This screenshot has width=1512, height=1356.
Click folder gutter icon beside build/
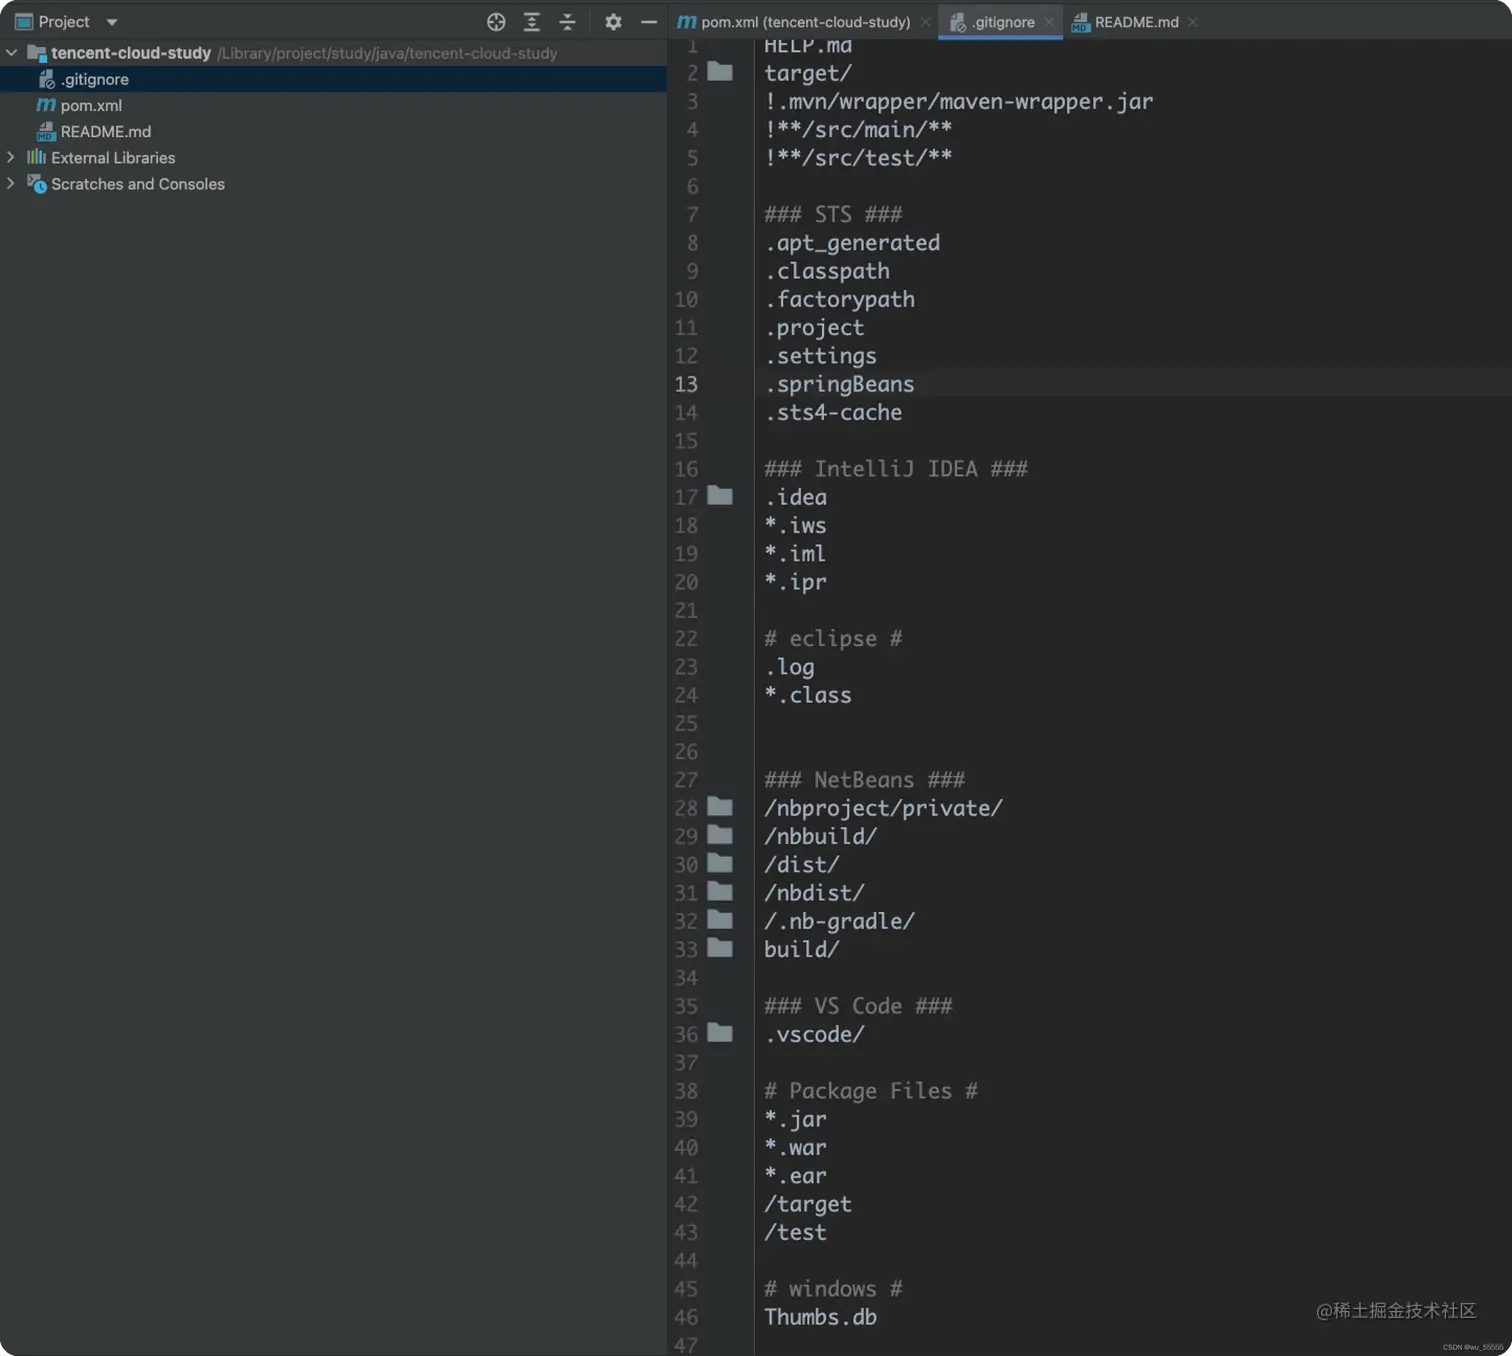click(x=720, y=948)
